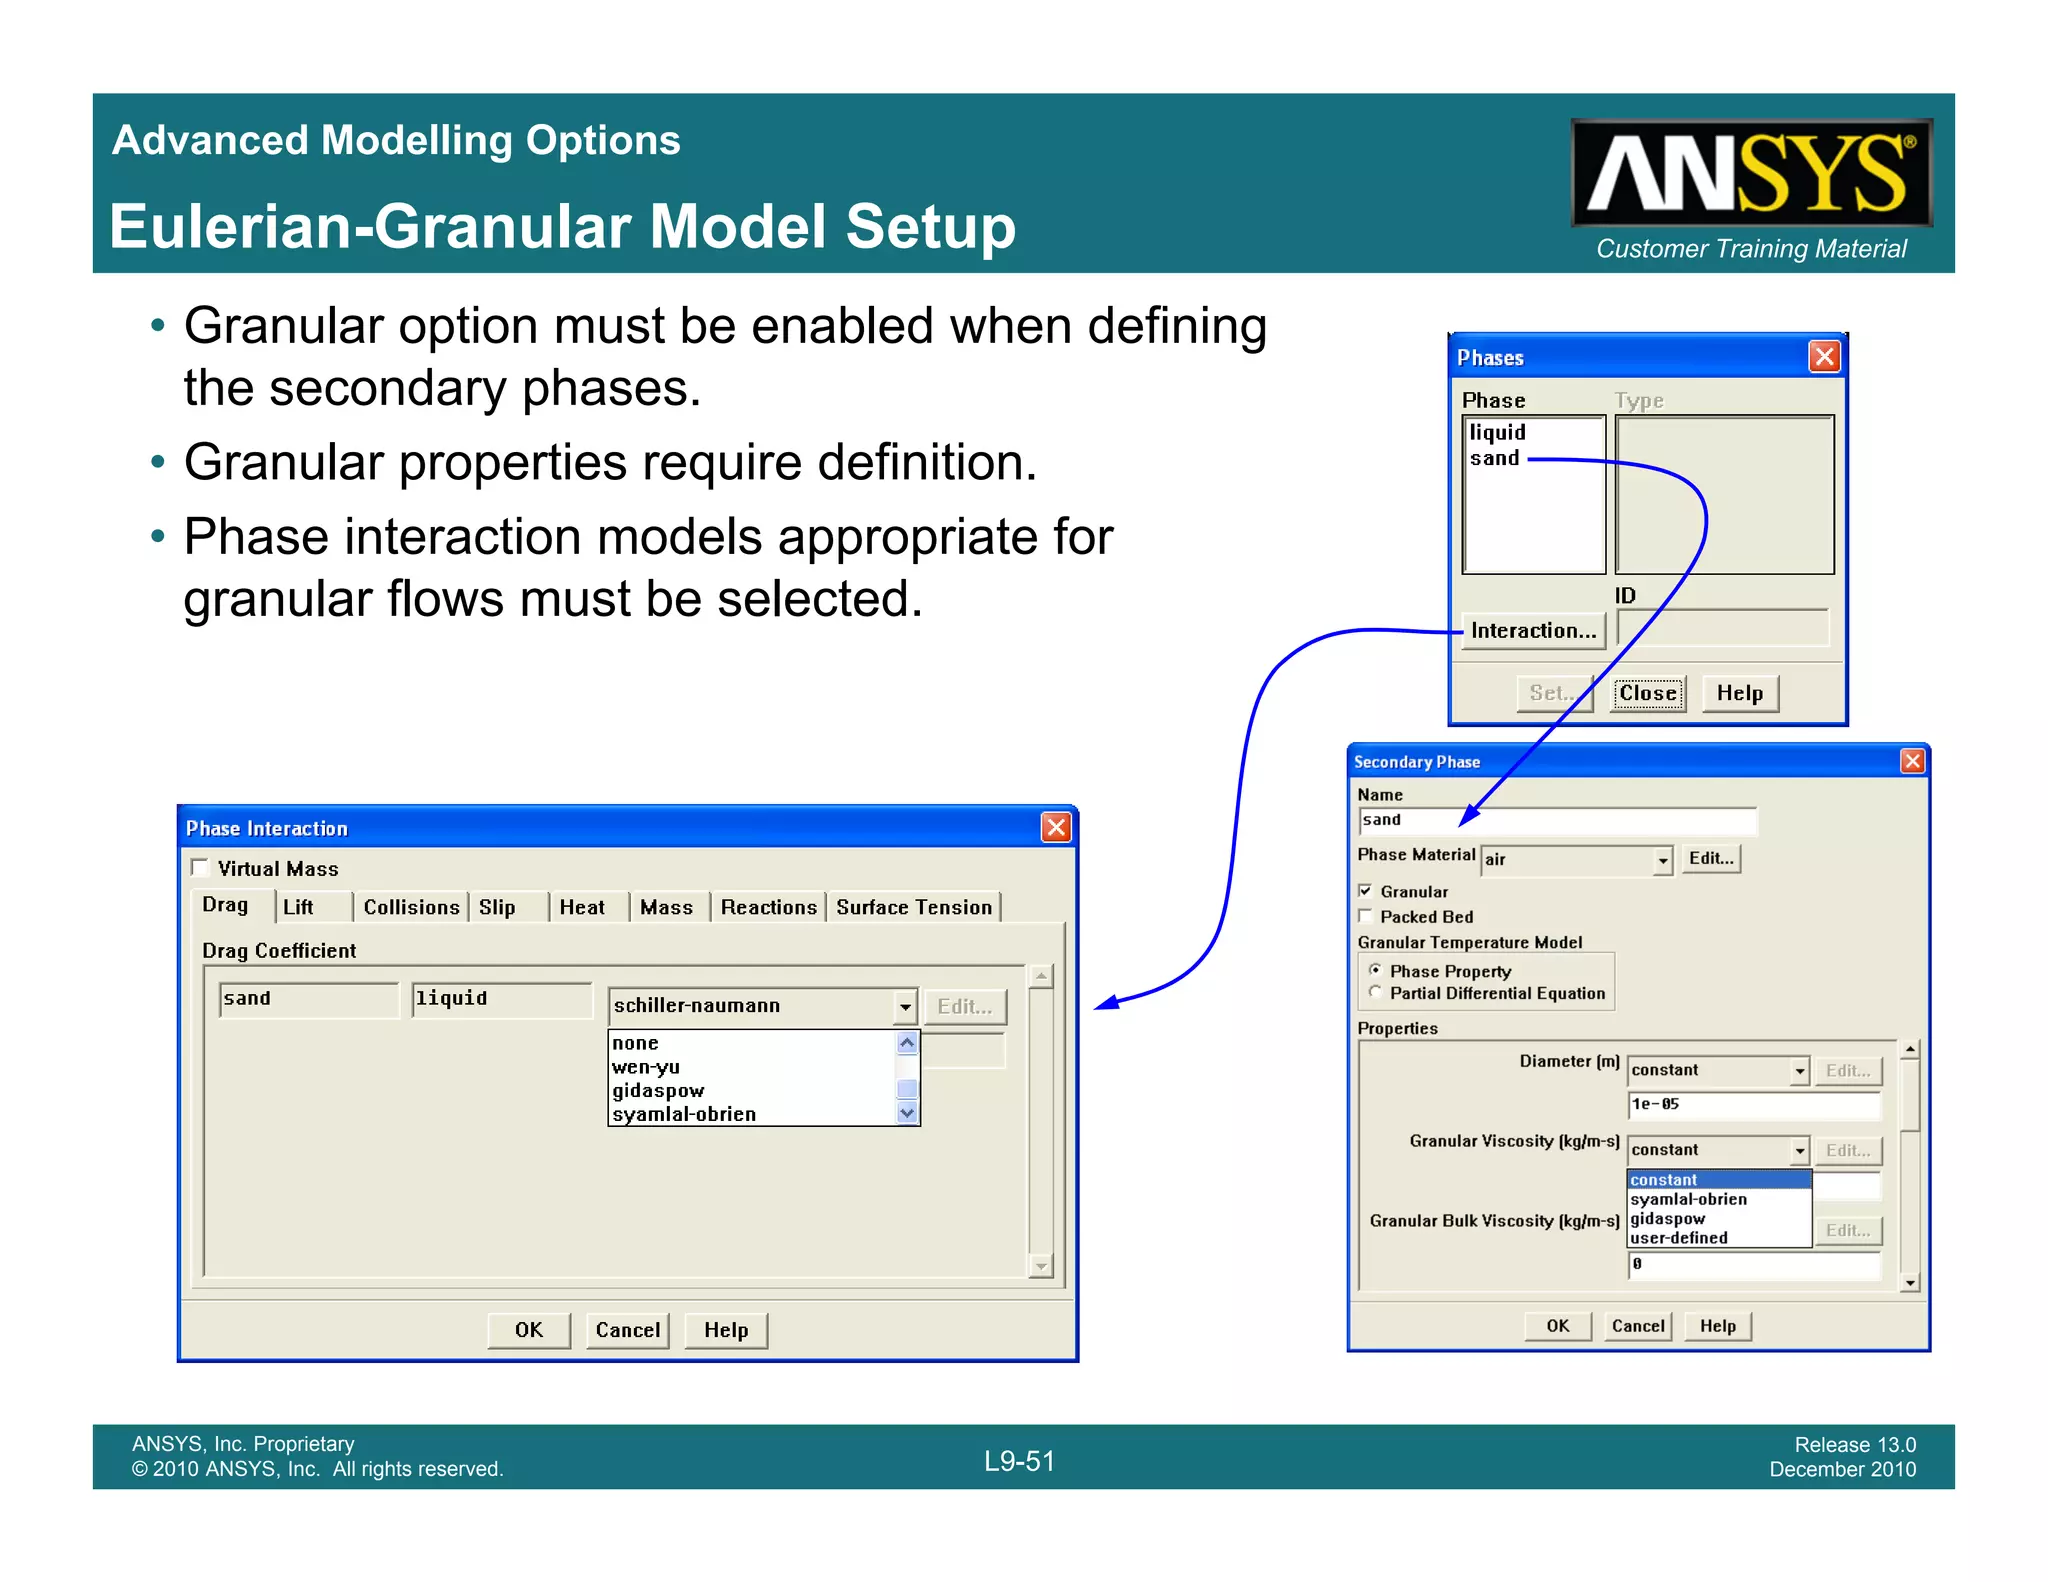Screen dimensions: 2048x1582
Task: Switch to the Slip tab
Action: click(x=508, y=907)
